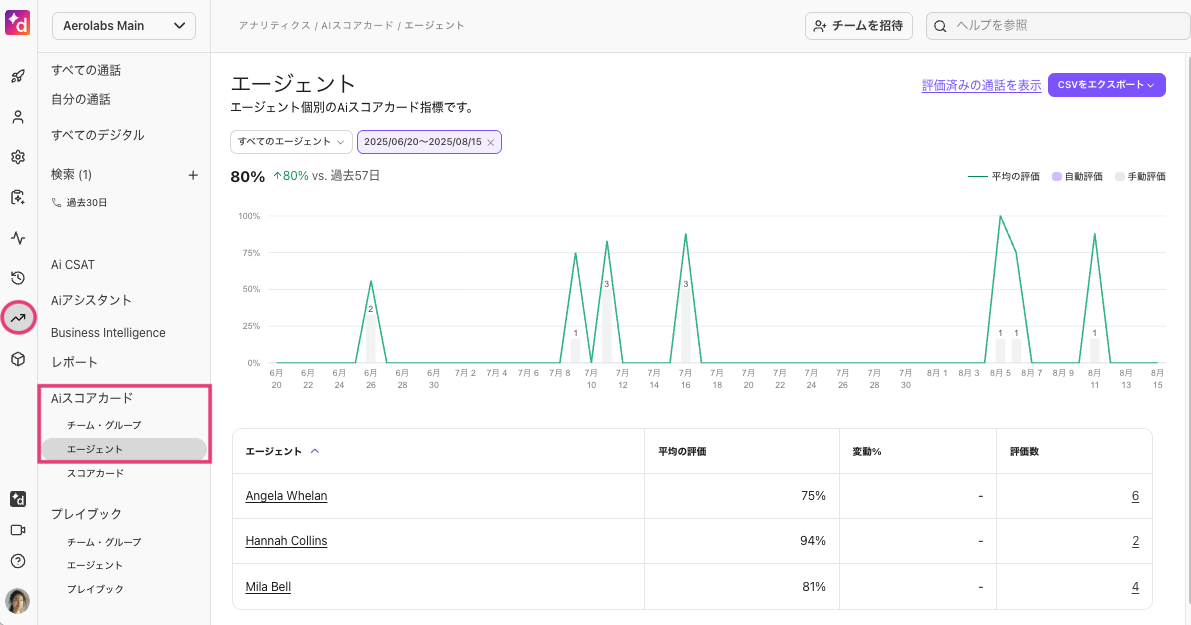Image resolution: width=1191 pixels, height=625 pixels.
Task: Click the 評価数 column header
Action: (x=1024, y=451)
